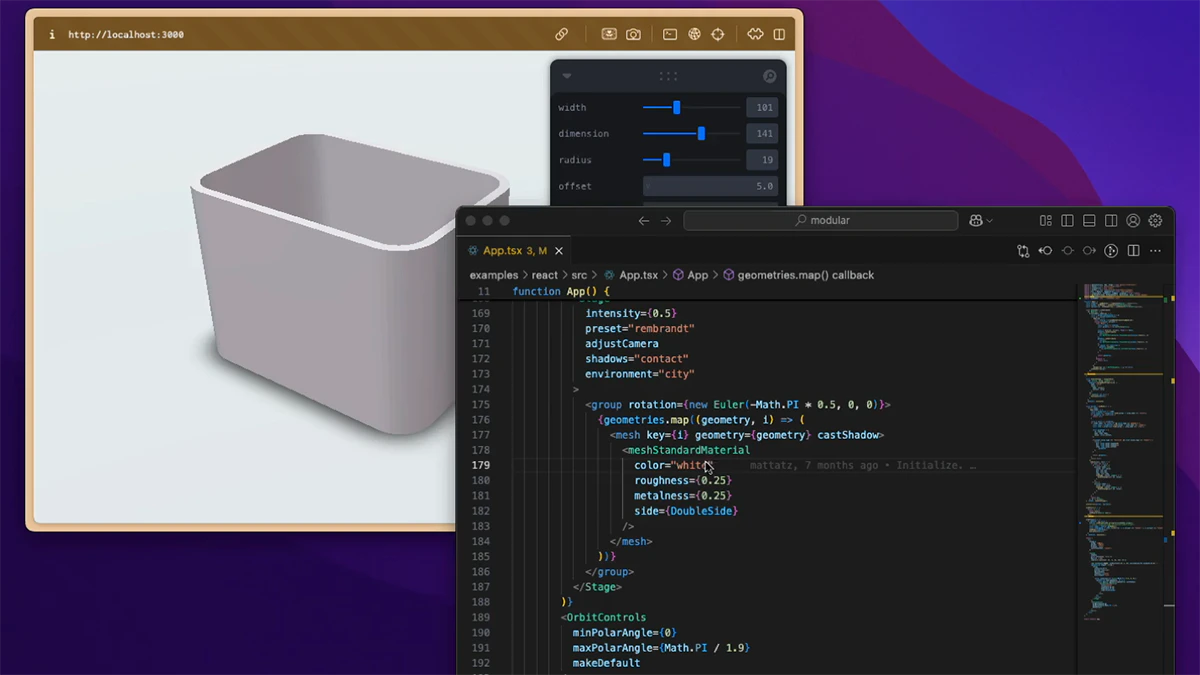1200x675 pixels.
Task: Click the sticky 'function App() {' header line
Action: pyautogui.click(x=561, y=291)
